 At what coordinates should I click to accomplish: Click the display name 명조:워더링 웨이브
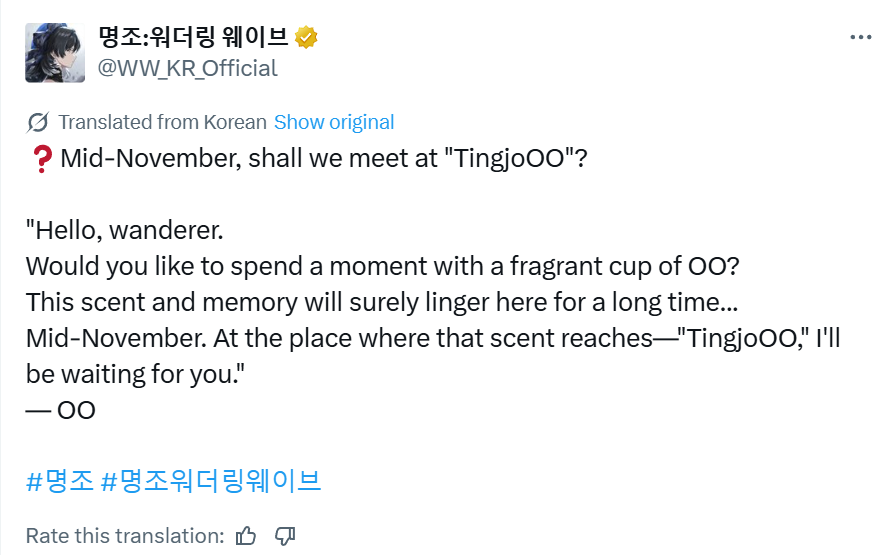point(191,38)
